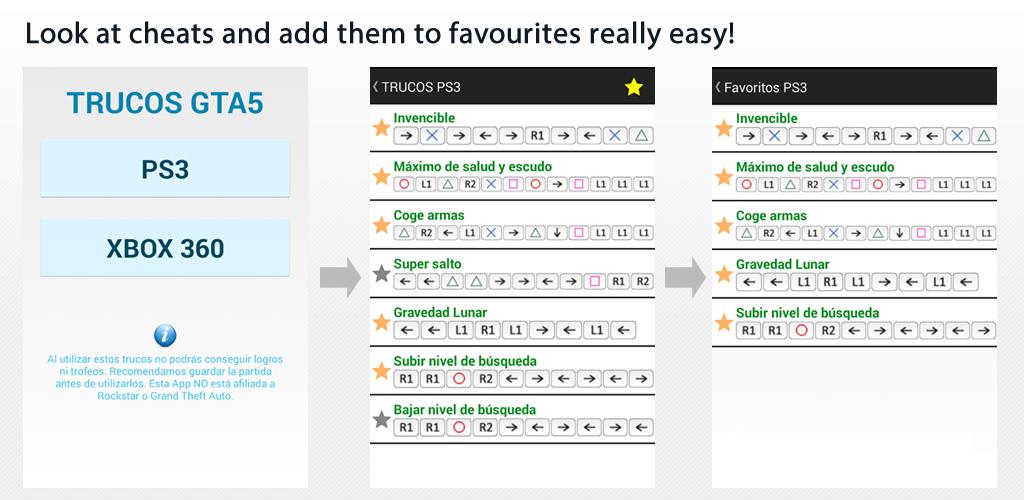Open favourites with the yellow star icon

tap(633, 87)
